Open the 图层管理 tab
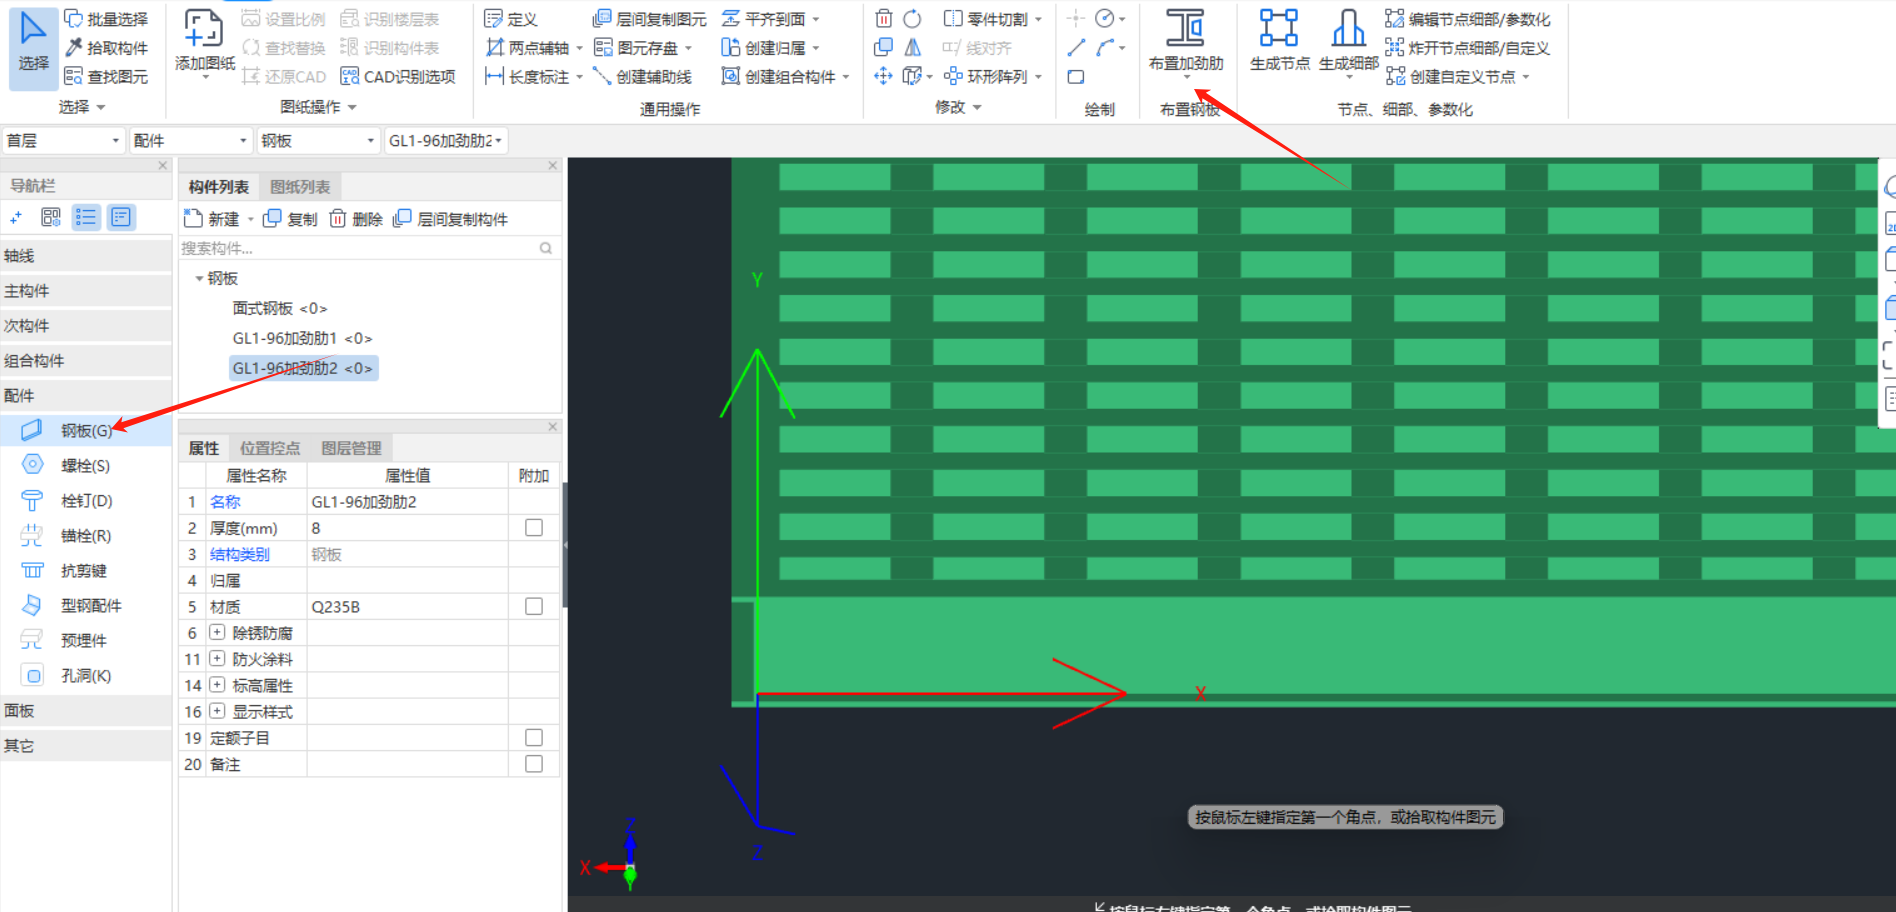This screenshot has height=912, width=1896. pyautogui.click(x=351, y=448)
